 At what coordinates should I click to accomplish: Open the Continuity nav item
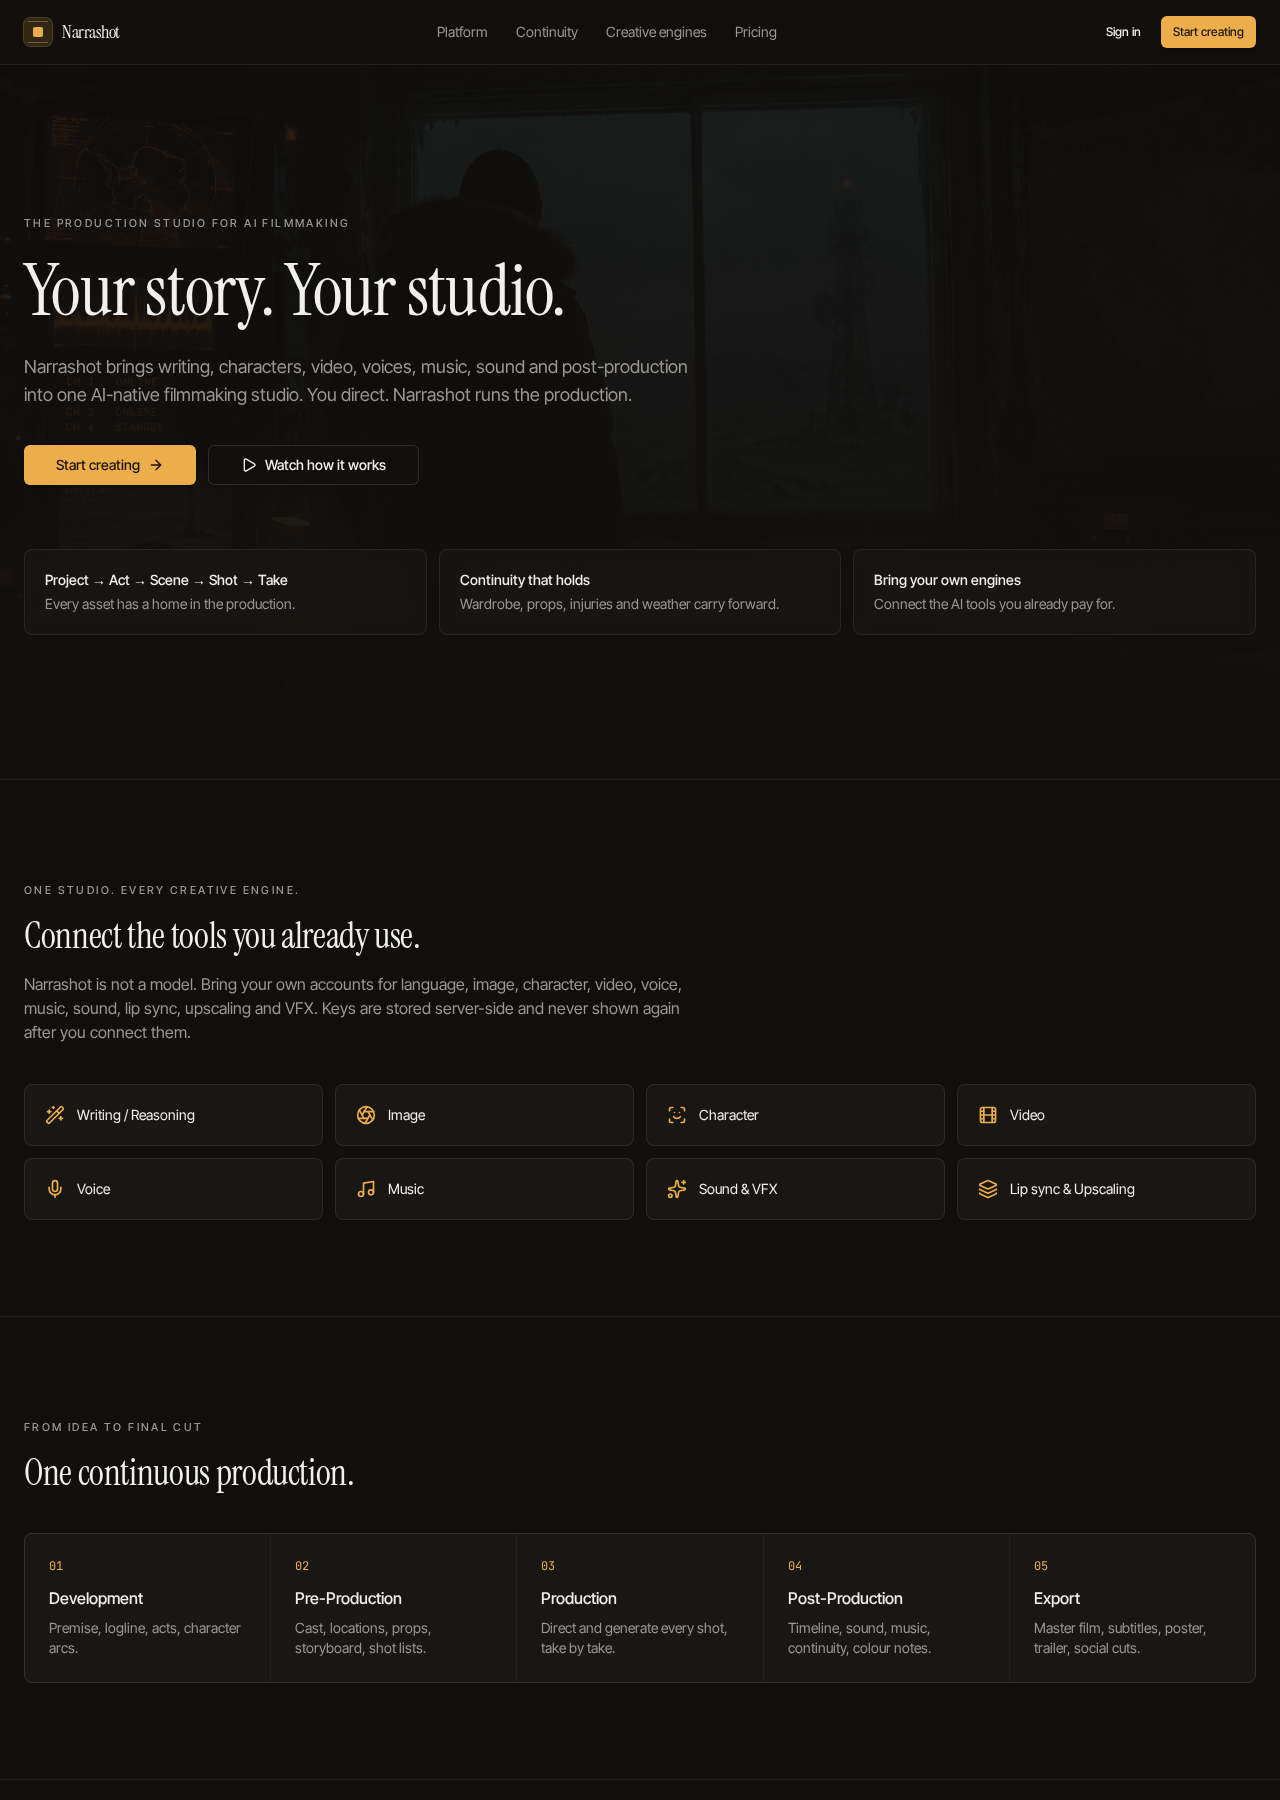pos(547,32)
